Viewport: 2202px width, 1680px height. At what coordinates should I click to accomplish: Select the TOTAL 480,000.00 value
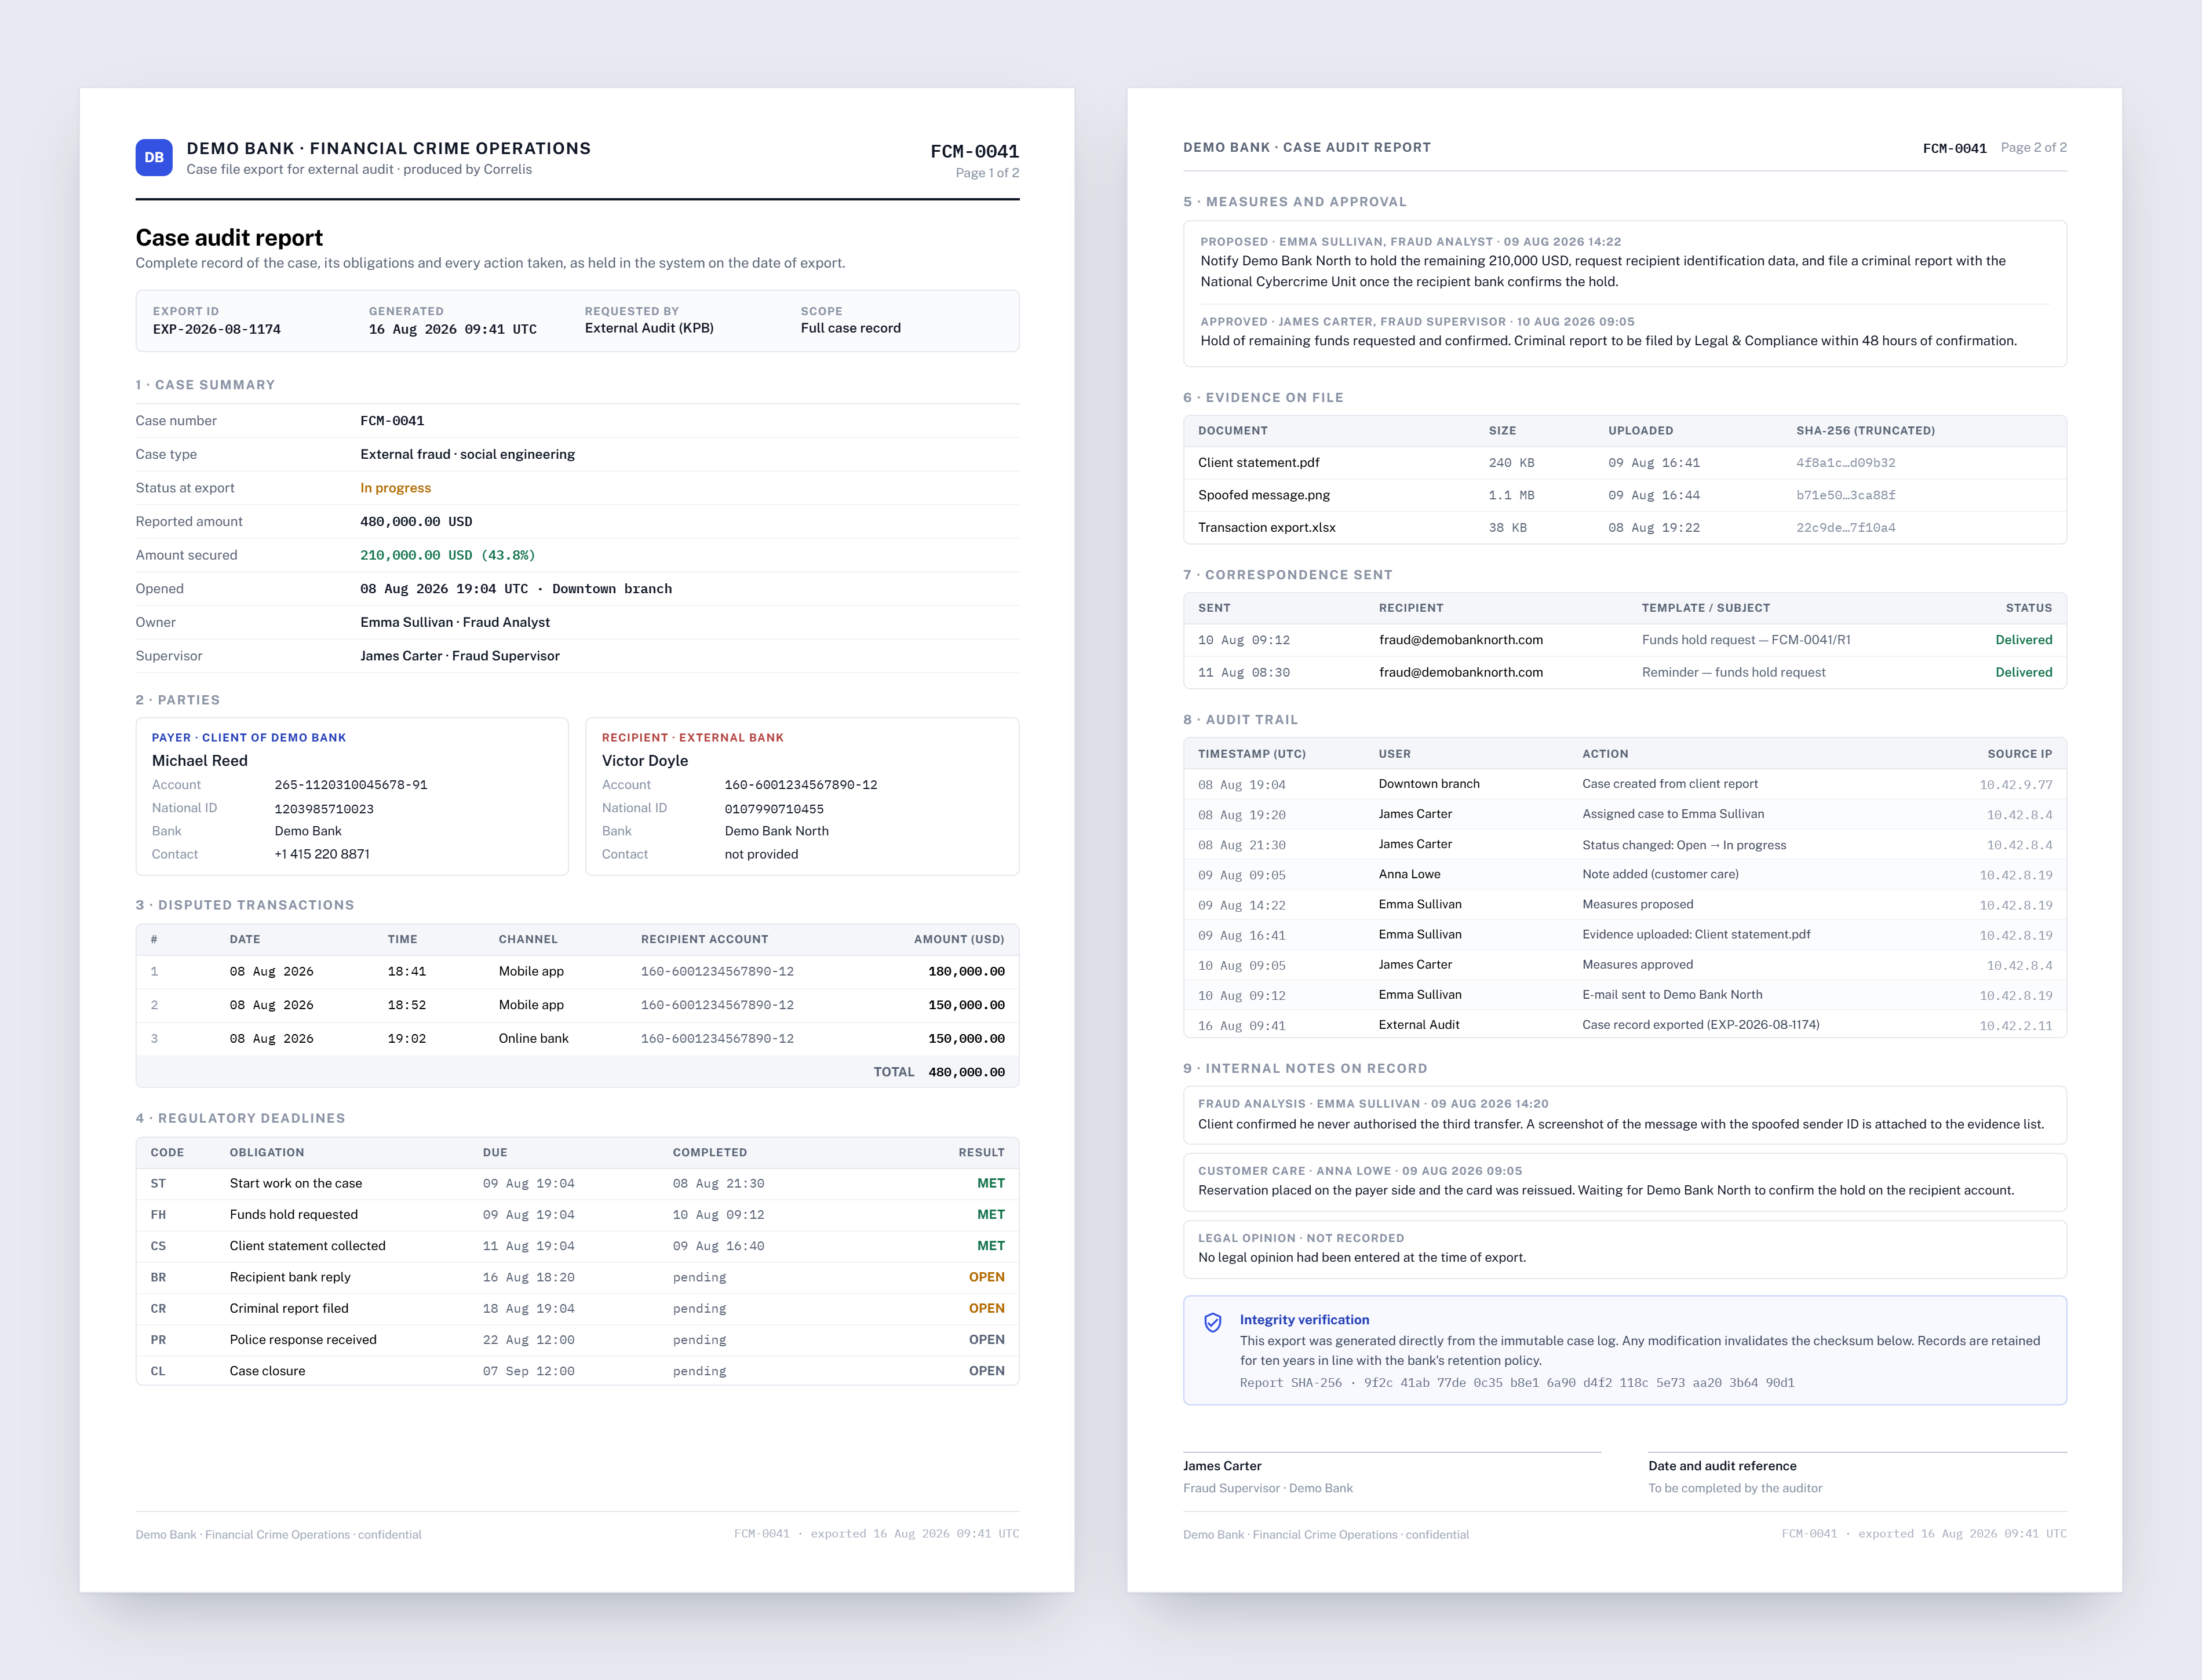966,1072
